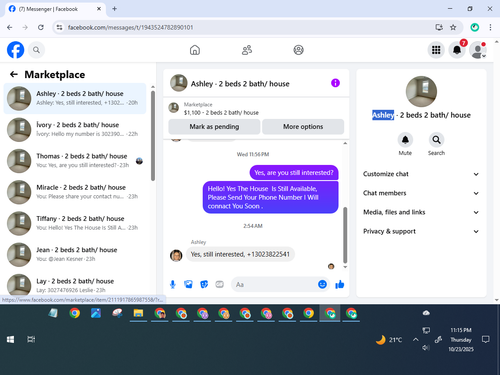Open the emoji picker in message box
Viewport: 500px width, 375px height.
tap(322, 284)
